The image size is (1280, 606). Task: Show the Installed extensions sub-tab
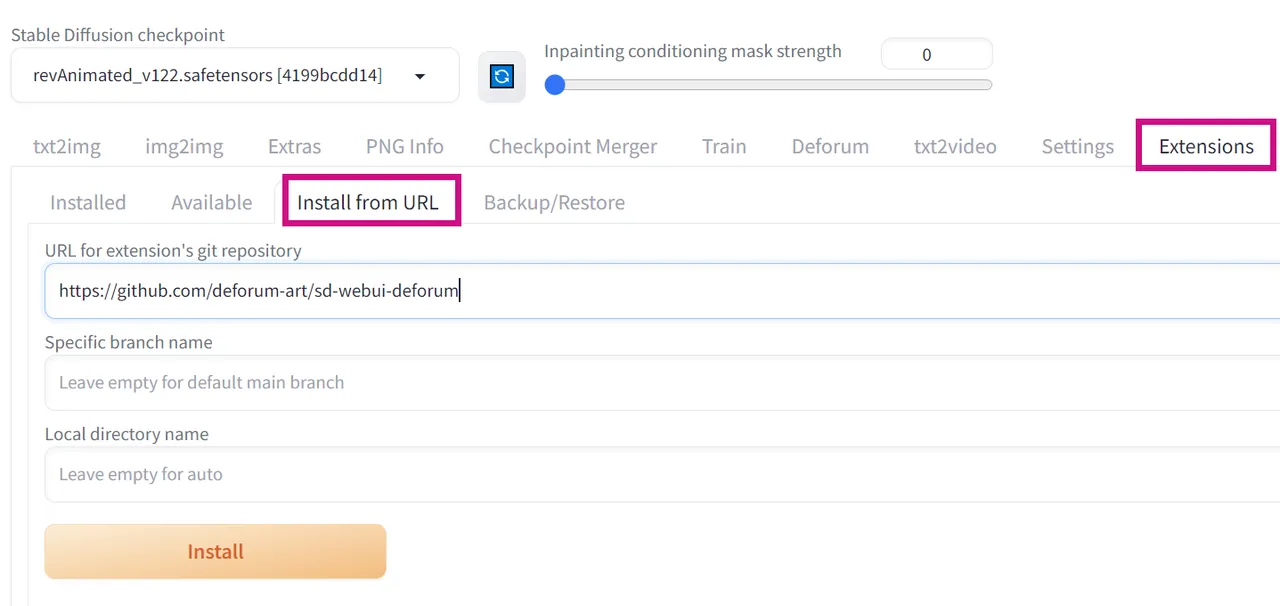point(88,202)
